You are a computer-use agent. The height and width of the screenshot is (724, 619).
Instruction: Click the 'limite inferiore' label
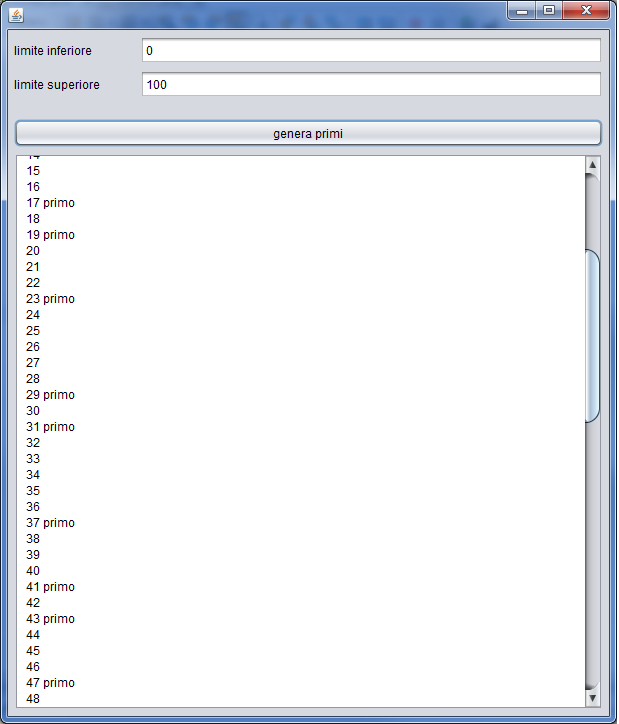pos(52,51)
